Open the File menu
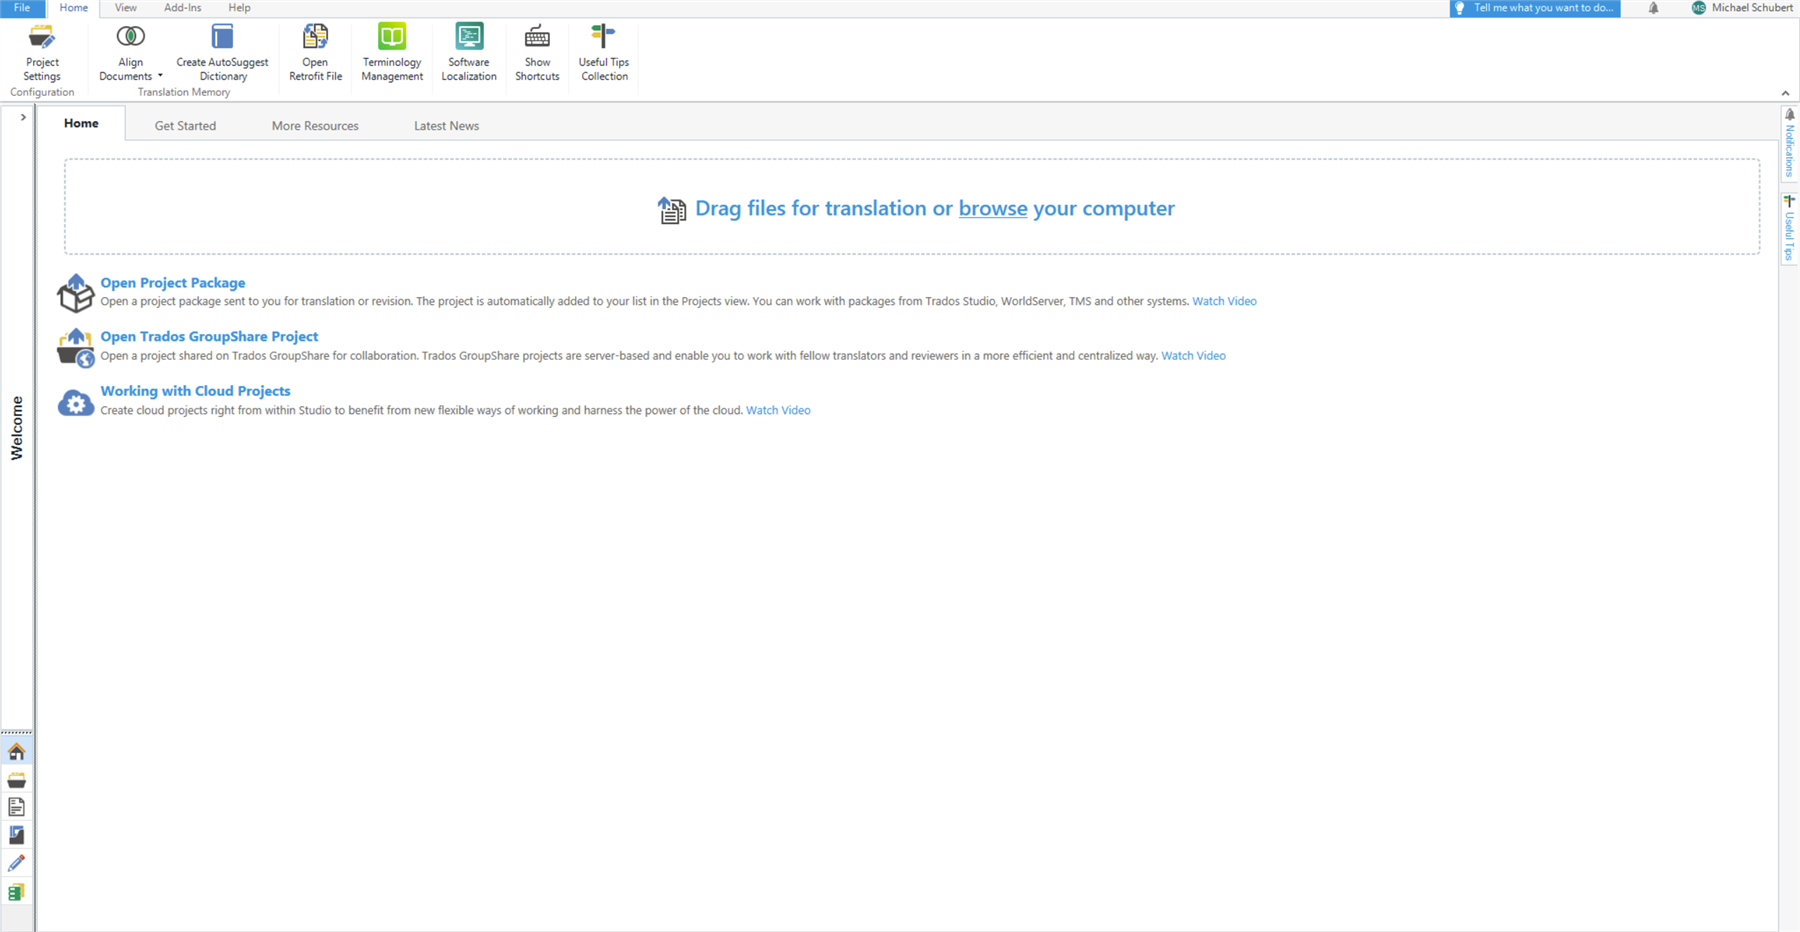Screen dimensions: 1800x932 (22, 8)
